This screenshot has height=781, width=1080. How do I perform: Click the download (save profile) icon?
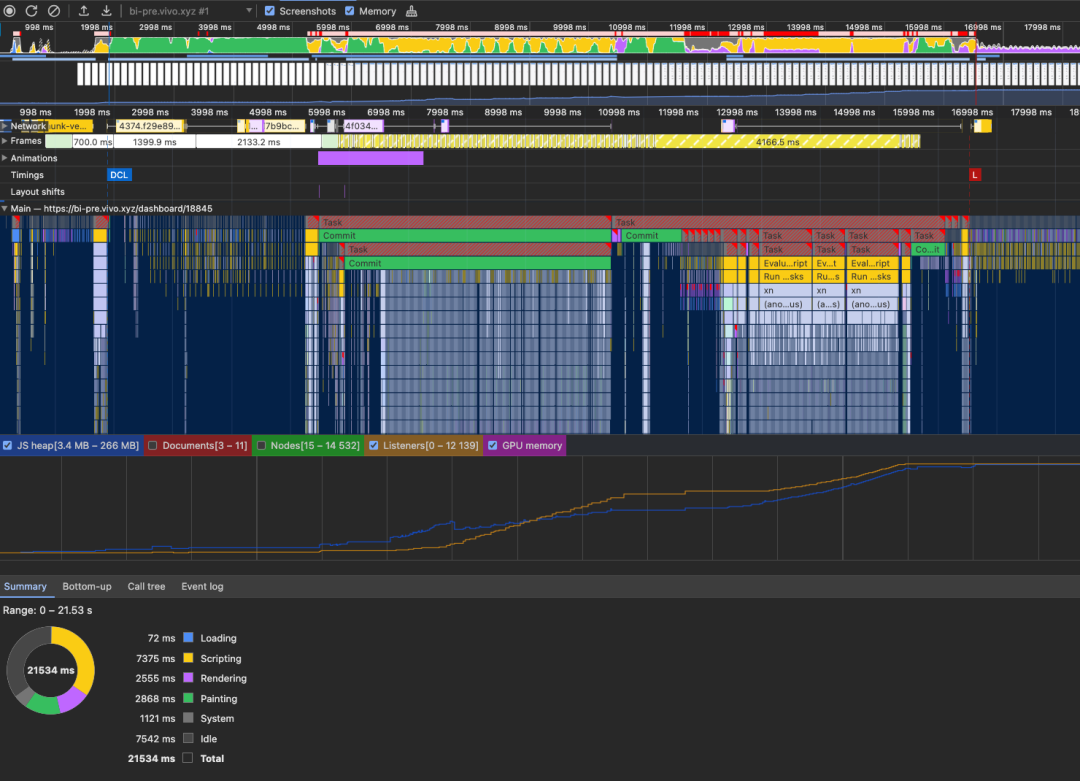(104, 11)
